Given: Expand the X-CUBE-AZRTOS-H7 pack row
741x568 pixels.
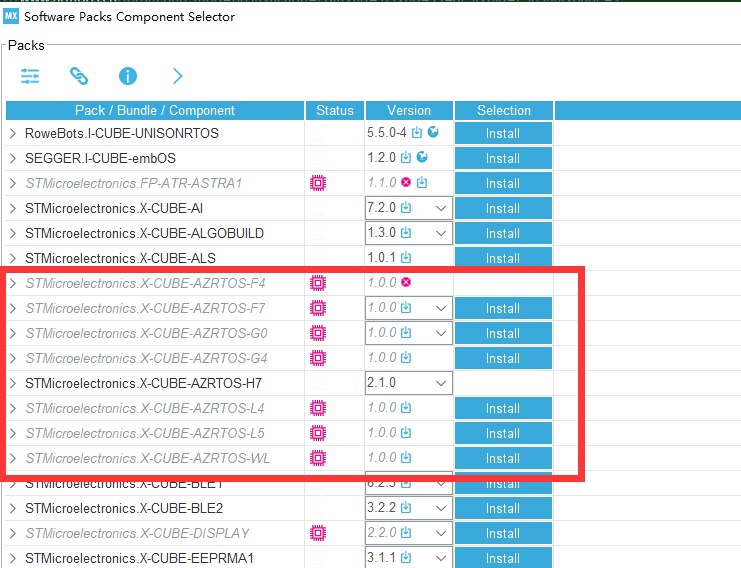Looking at the screenshot, I should click(x=13, y=383).
